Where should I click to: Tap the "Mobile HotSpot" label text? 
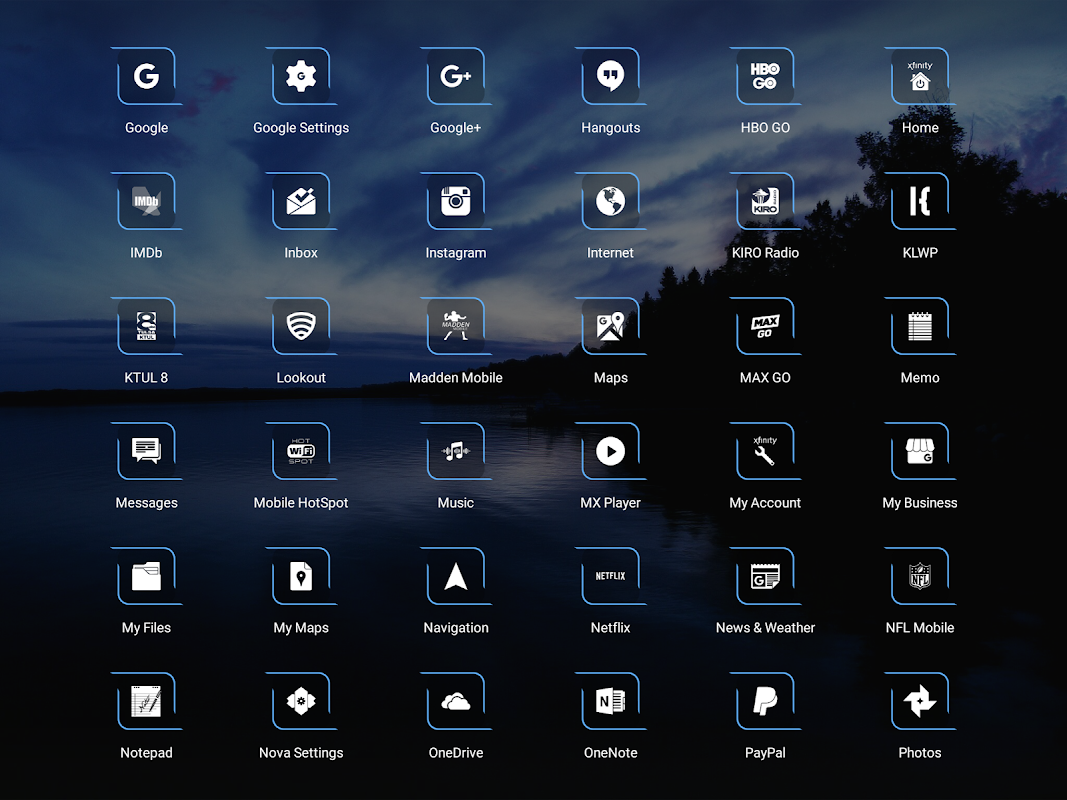301,503
